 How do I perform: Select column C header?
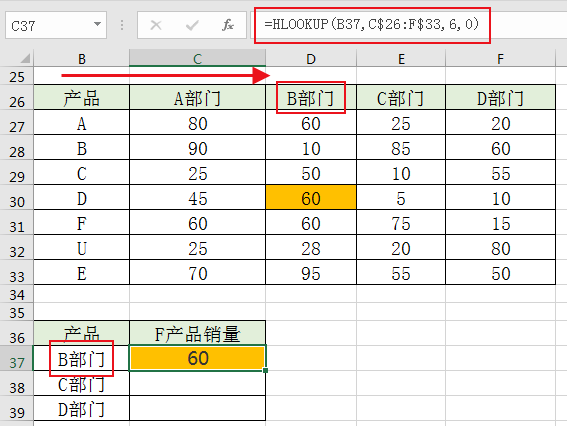(x=197, y=59)
